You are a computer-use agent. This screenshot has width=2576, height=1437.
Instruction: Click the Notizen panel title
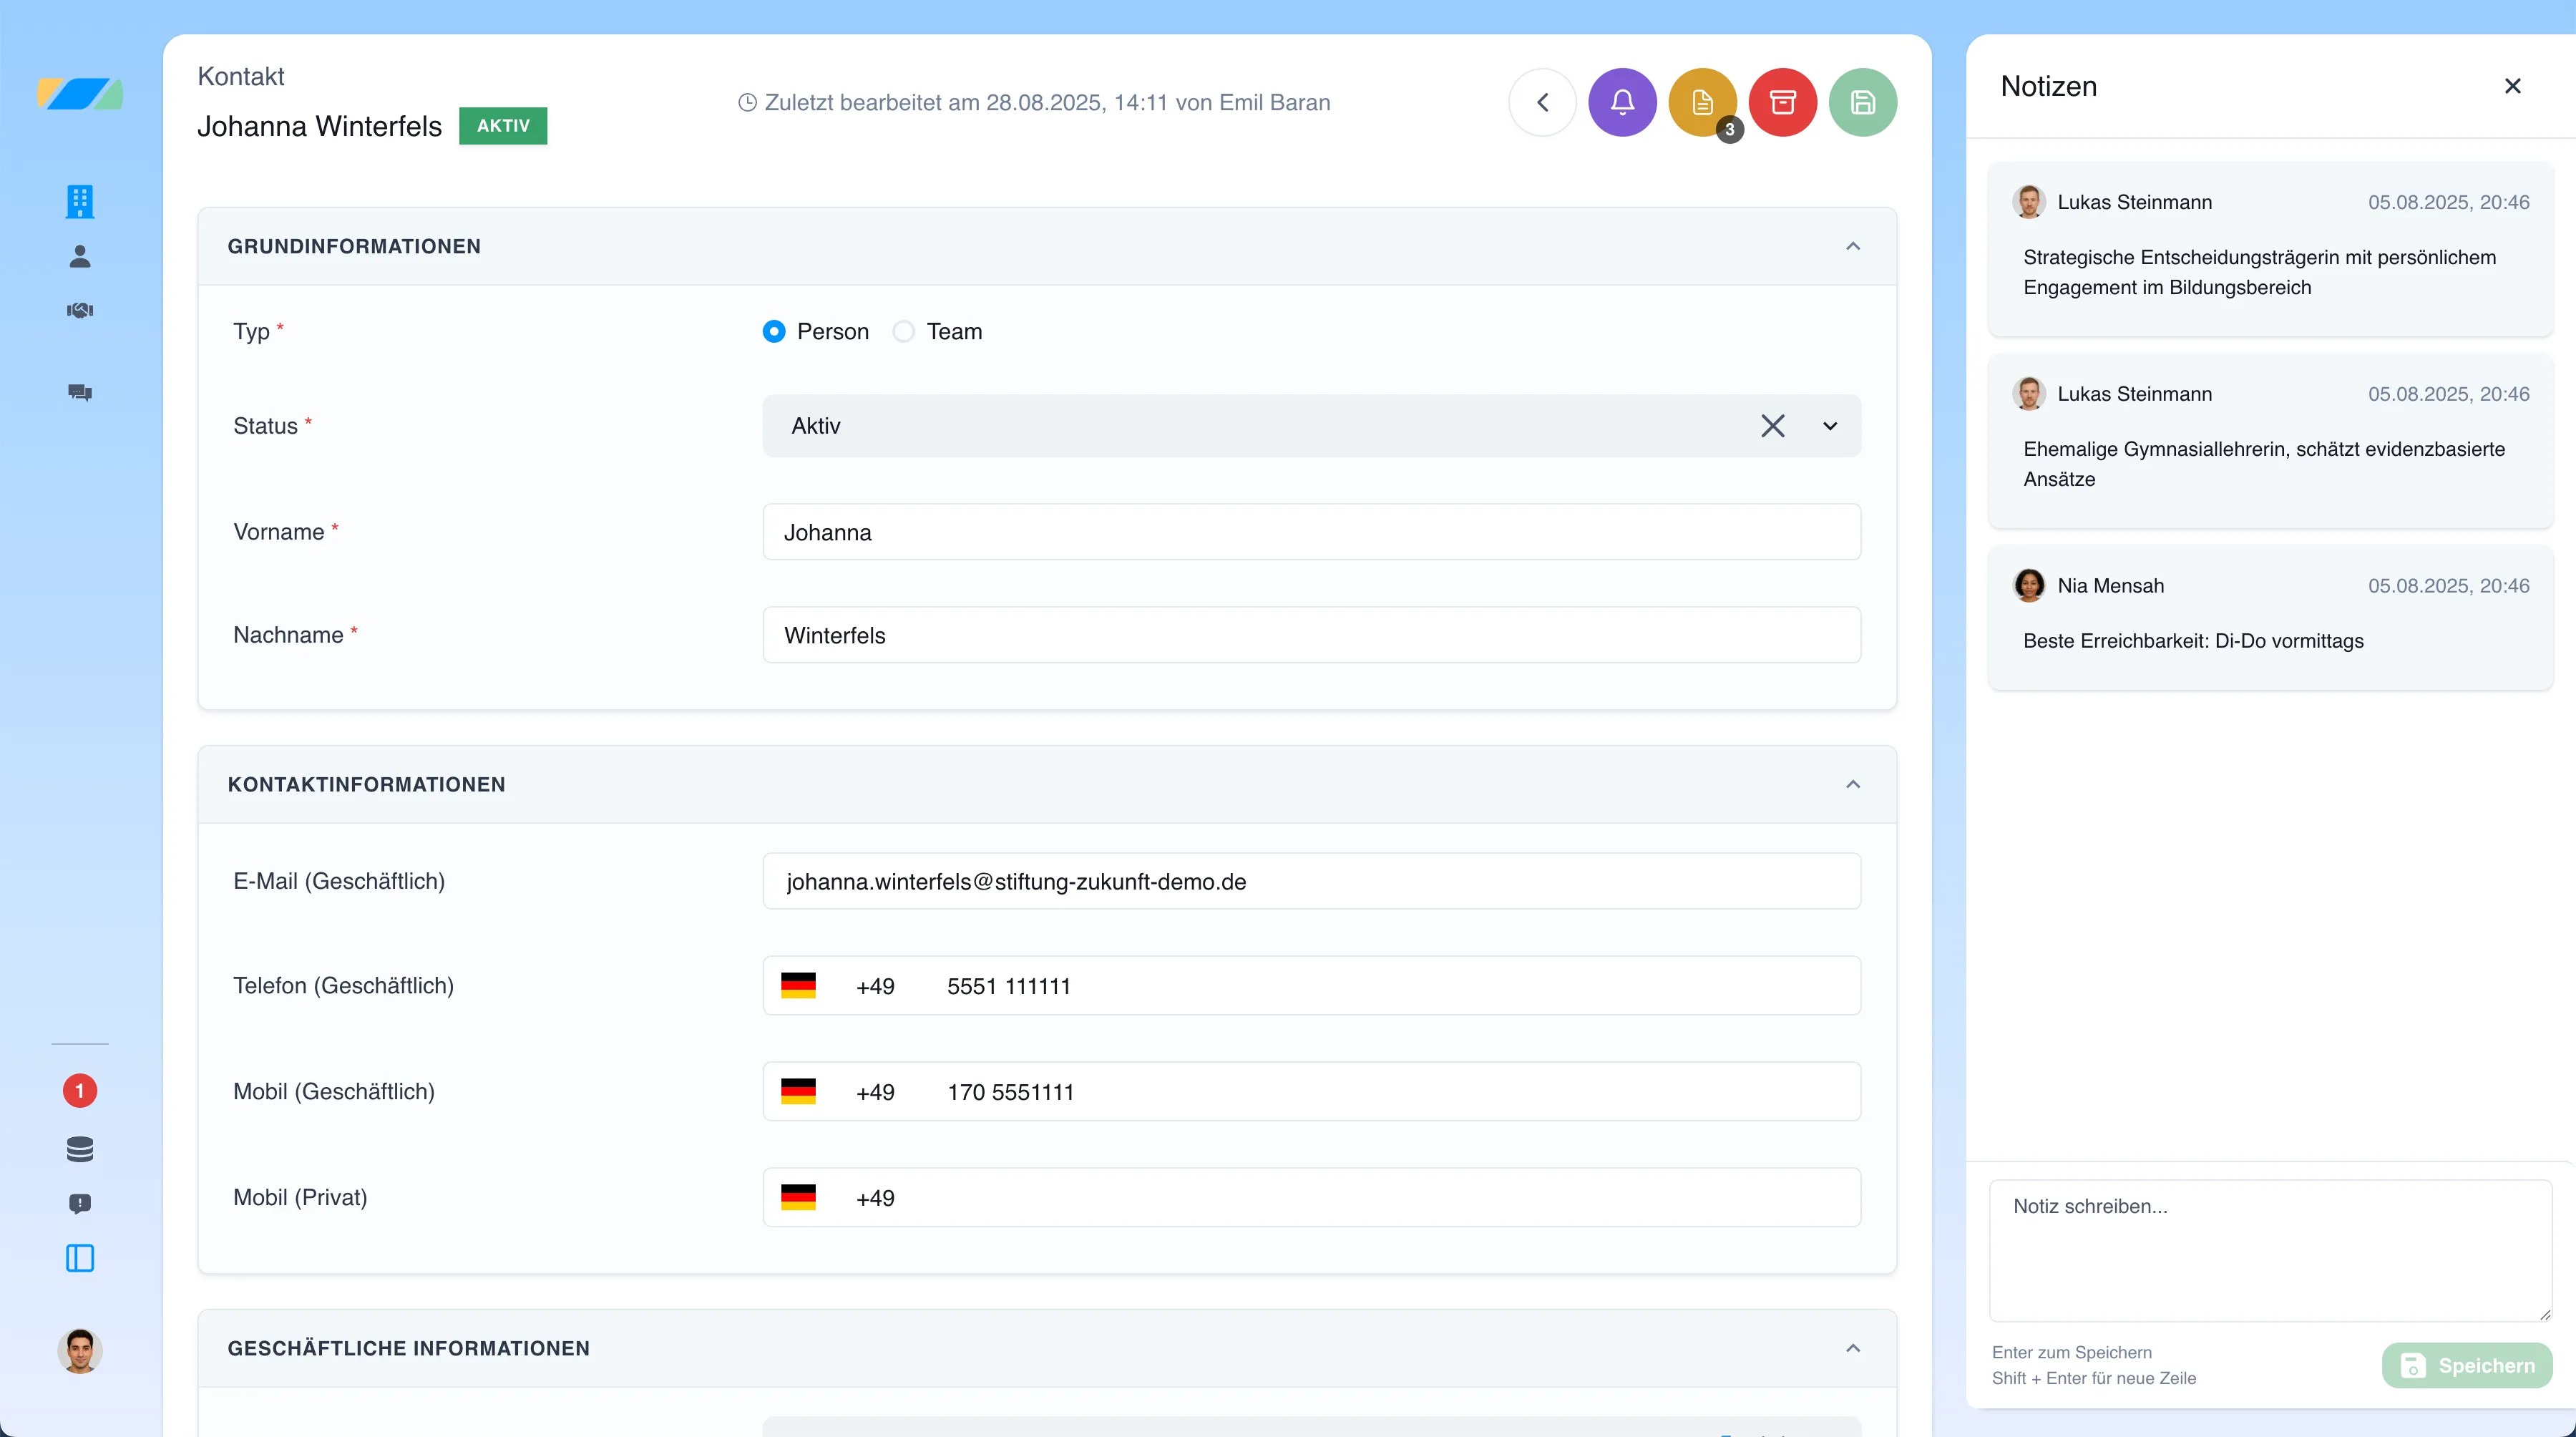[2048, 86]
